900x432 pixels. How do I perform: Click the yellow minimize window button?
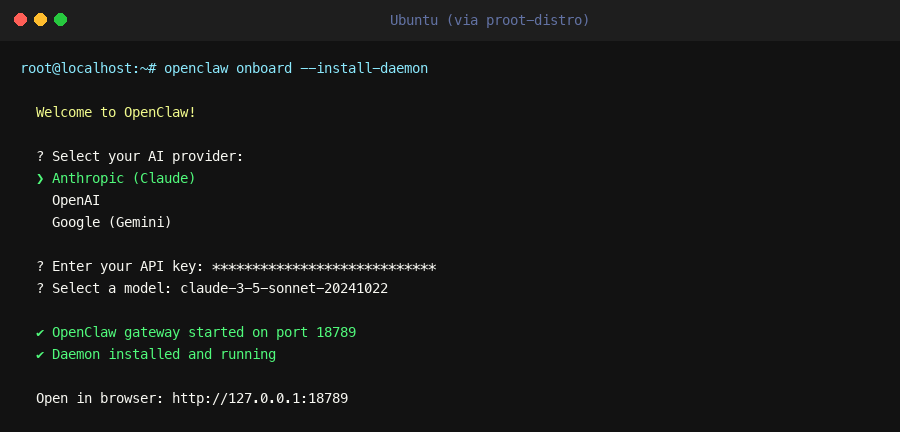click(40, 20)
